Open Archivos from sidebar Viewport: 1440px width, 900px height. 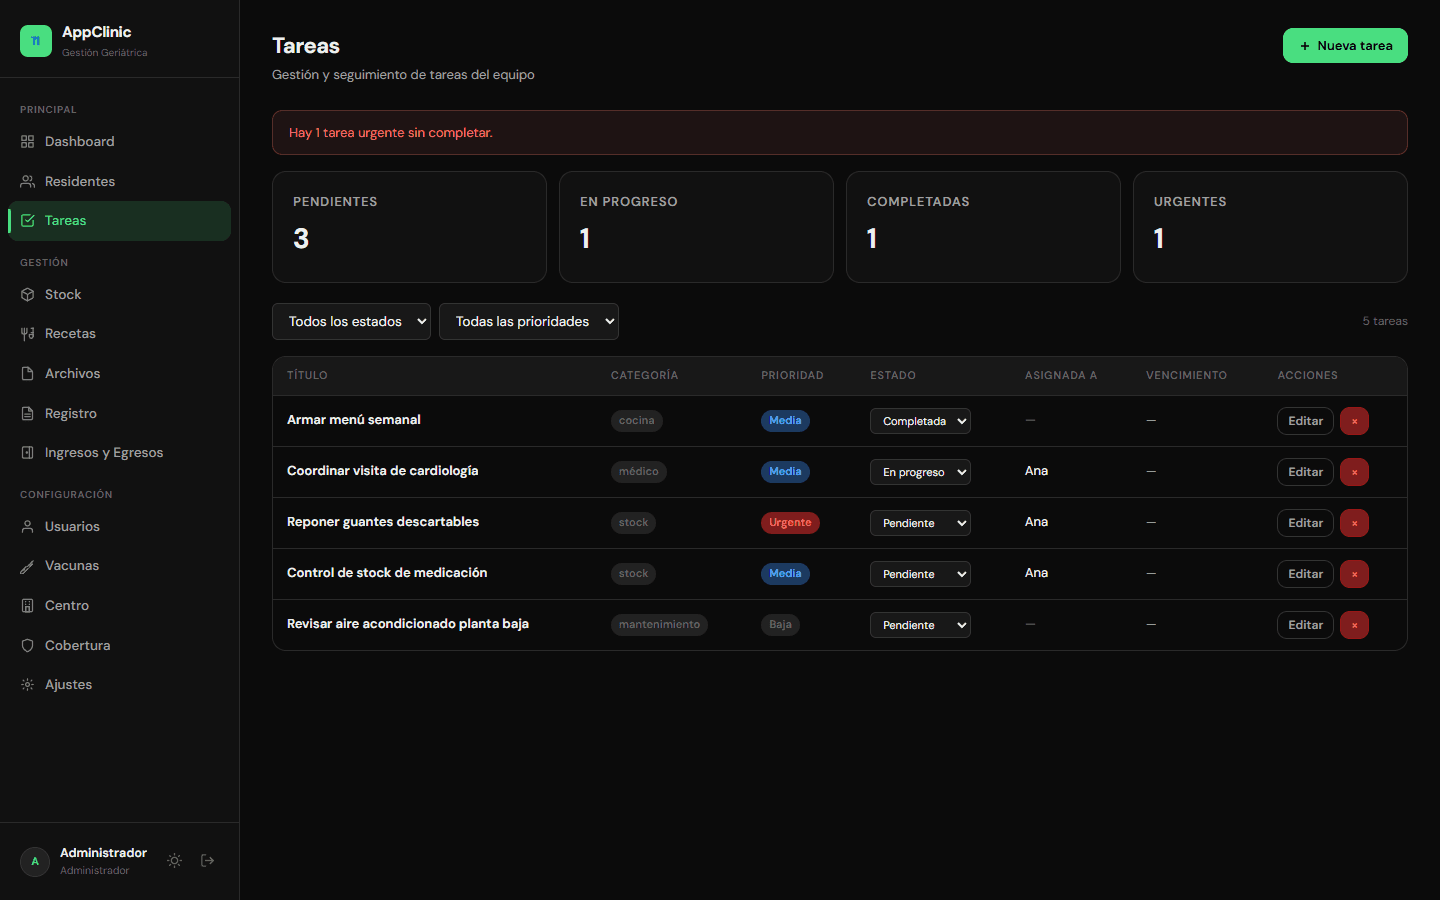click(119, 373)
